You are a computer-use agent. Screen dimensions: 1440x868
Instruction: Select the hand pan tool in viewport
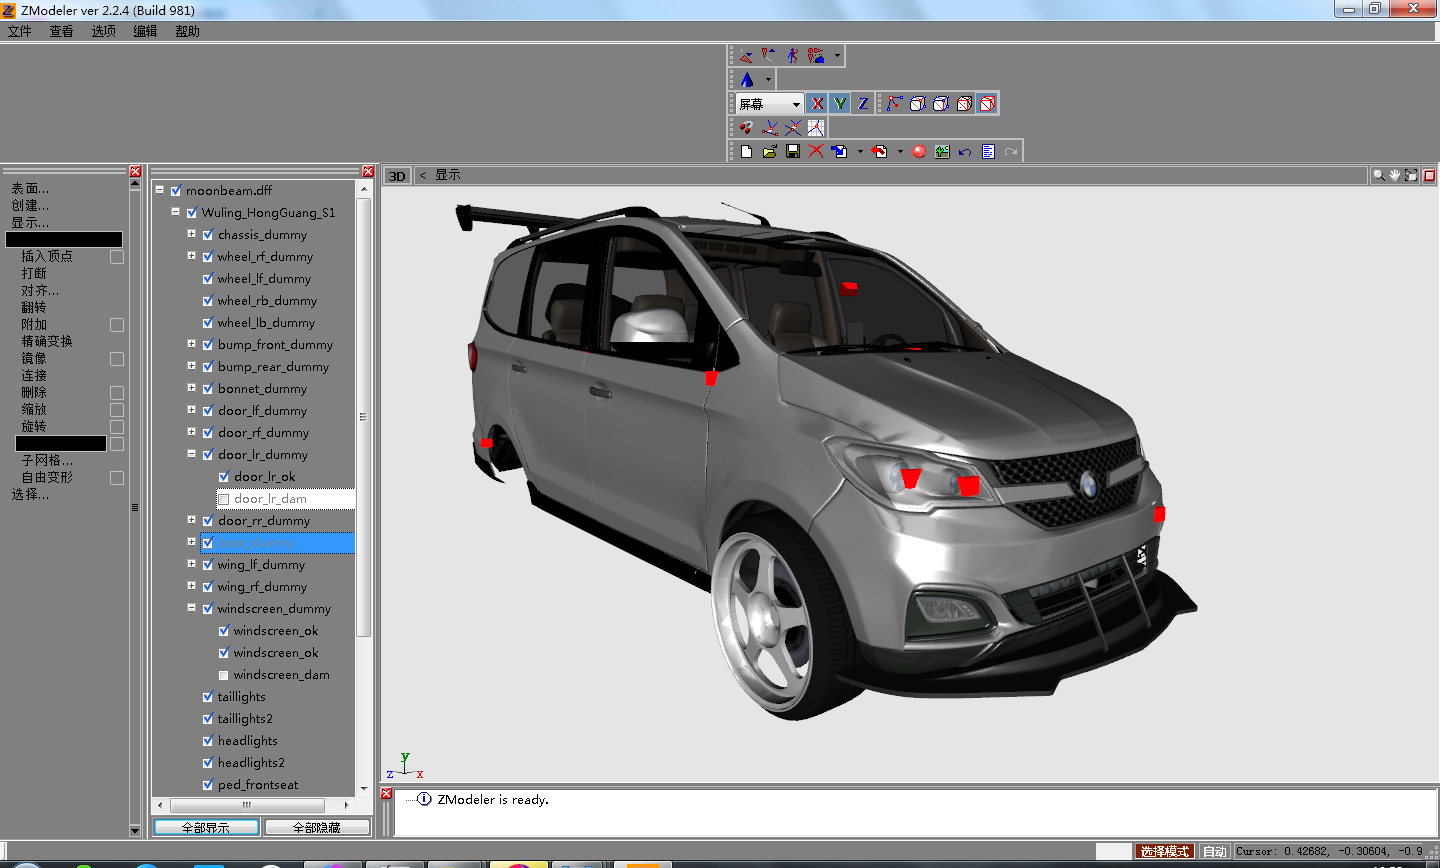(x=1395, y=175)
